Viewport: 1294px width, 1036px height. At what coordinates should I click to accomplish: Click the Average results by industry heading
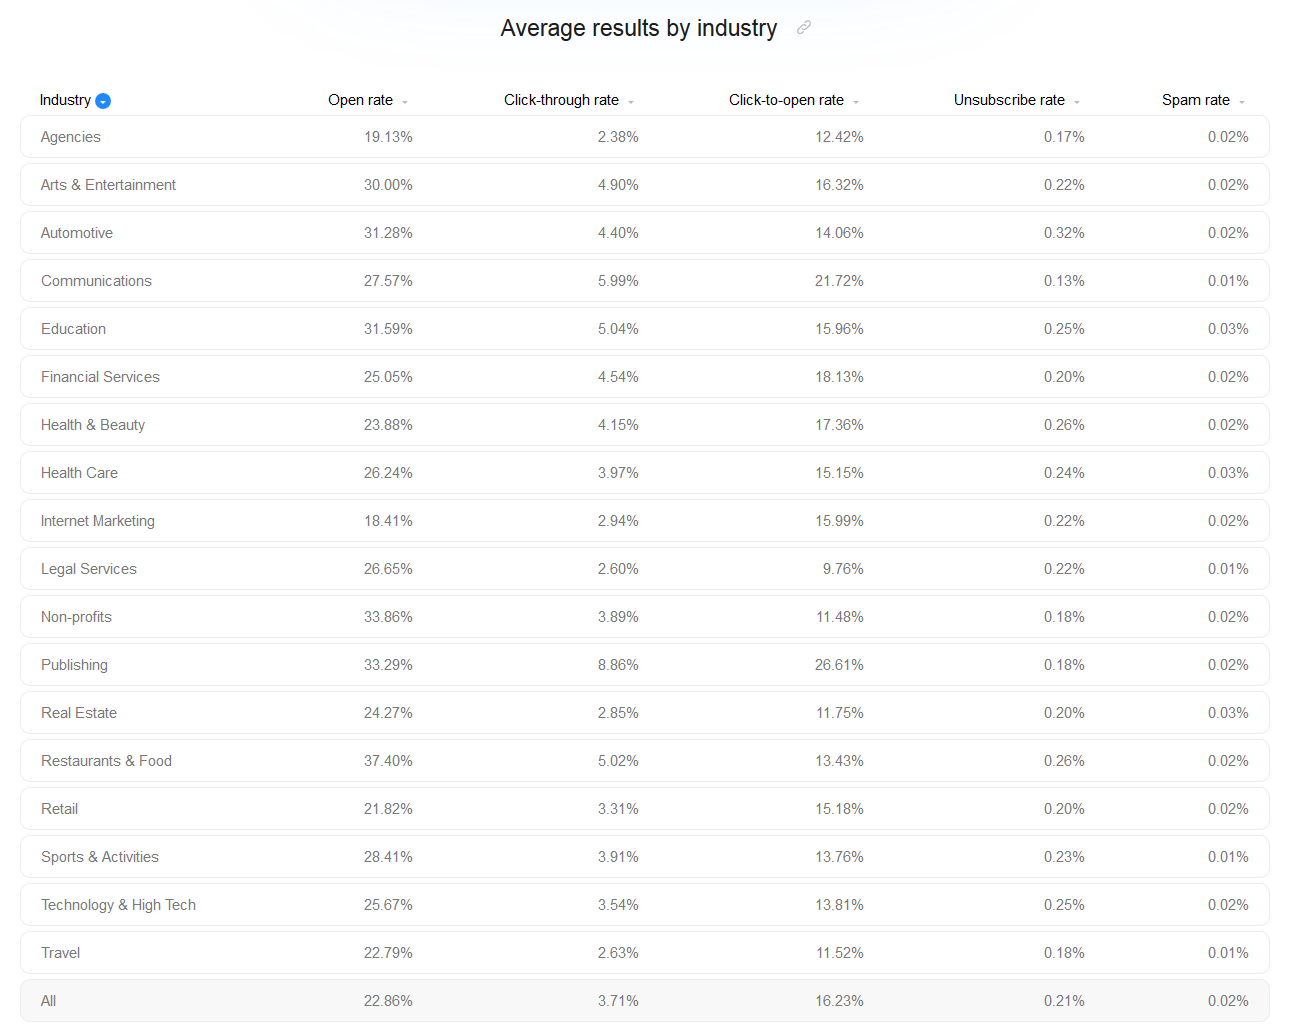638,28
